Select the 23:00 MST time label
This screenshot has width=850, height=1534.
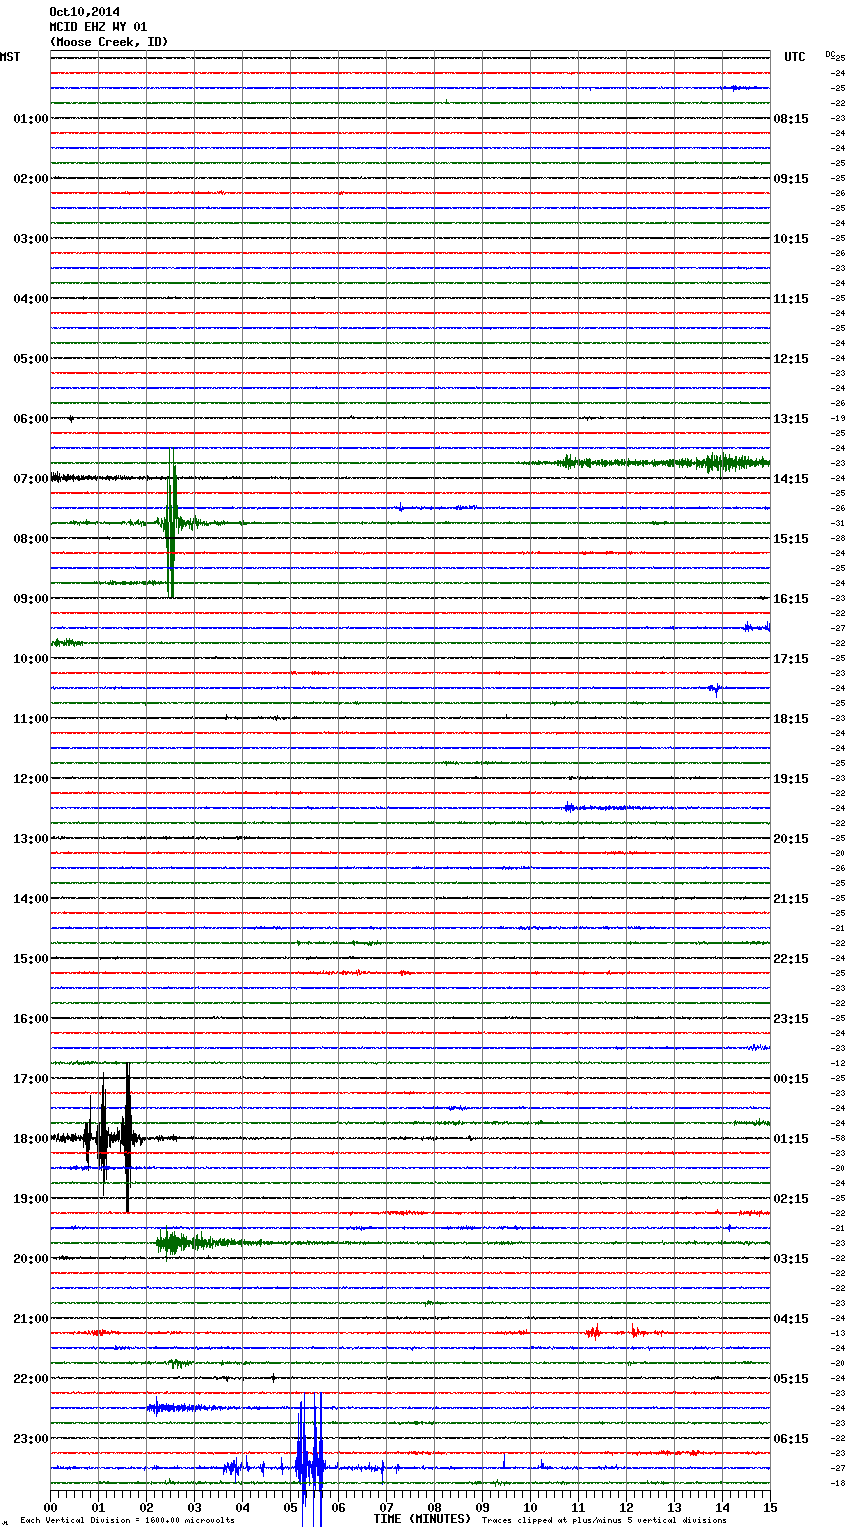(30, 1439)
